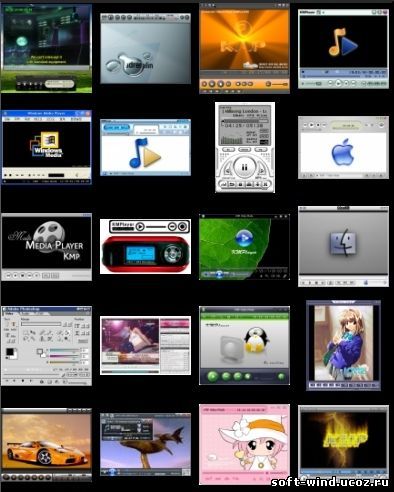
Task: Click the blue play orb on green leaf
Action: [x=244, y=238]
